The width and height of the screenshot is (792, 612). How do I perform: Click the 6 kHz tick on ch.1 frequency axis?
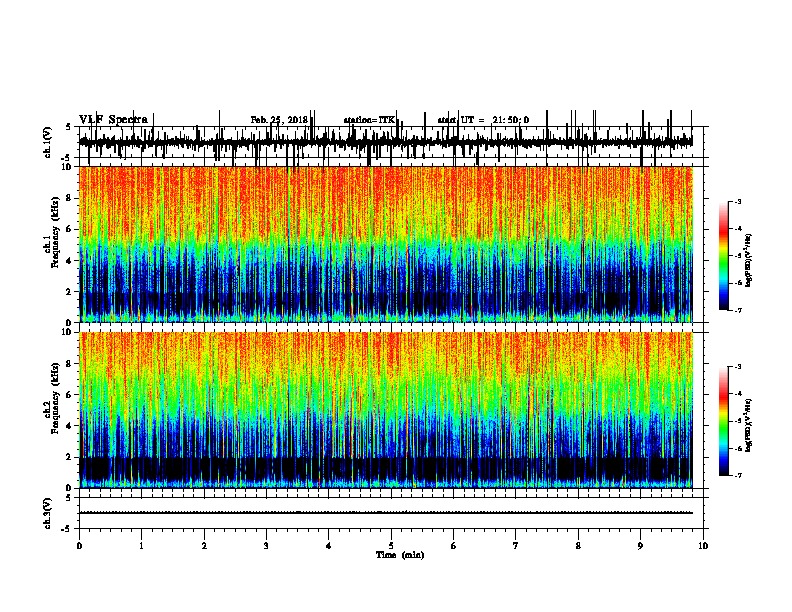tap(70, 229)
